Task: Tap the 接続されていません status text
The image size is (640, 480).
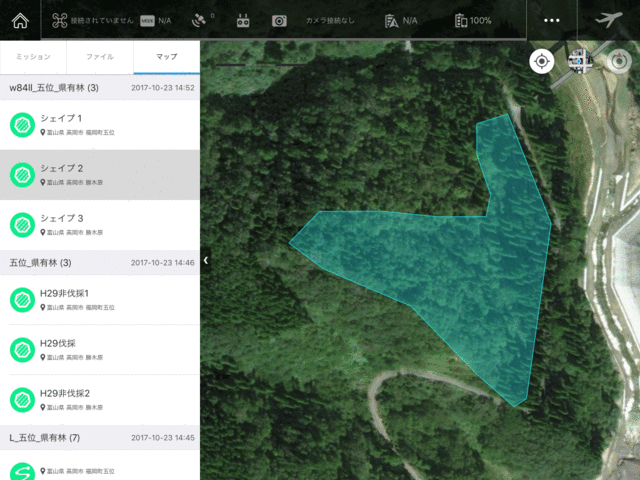Action: tap(102, 21)
